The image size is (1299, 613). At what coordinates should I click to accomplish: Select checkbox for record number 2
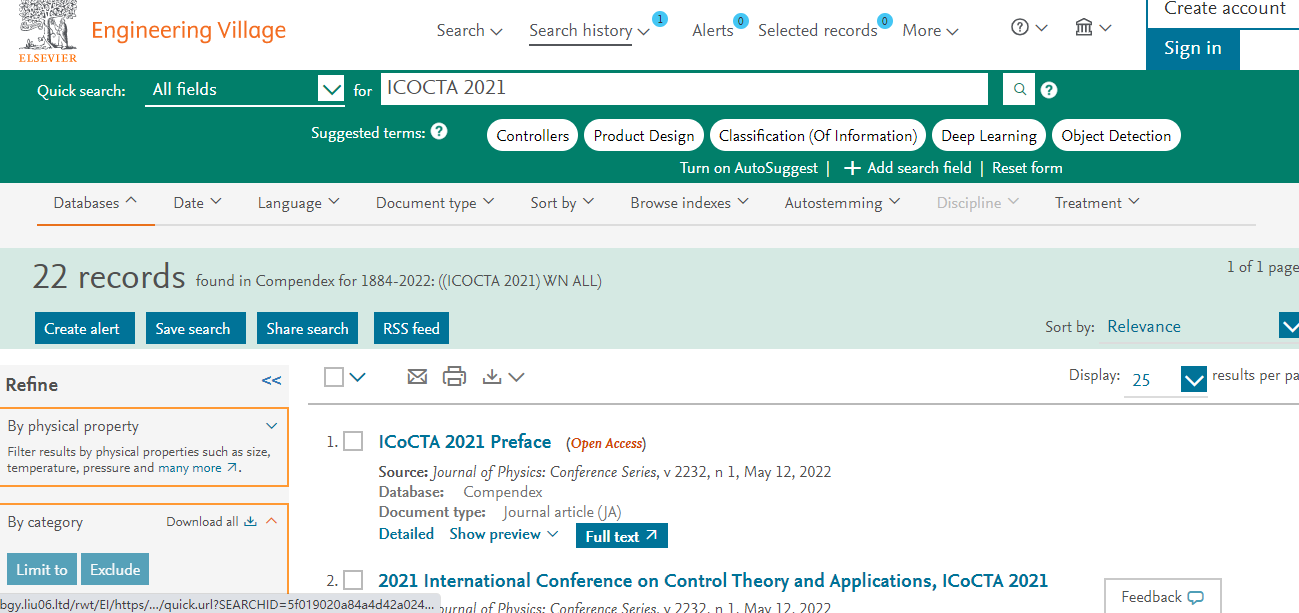click(353, 580)
